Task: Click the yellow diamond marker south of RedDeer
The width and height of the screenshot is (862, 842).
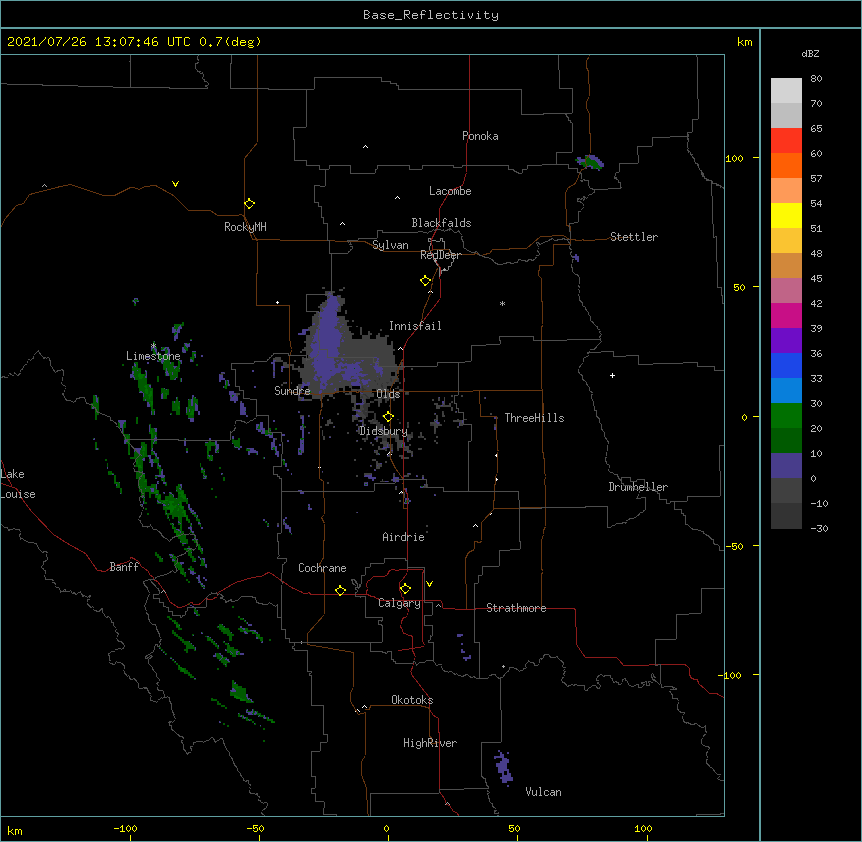Action: pos(425,281)
